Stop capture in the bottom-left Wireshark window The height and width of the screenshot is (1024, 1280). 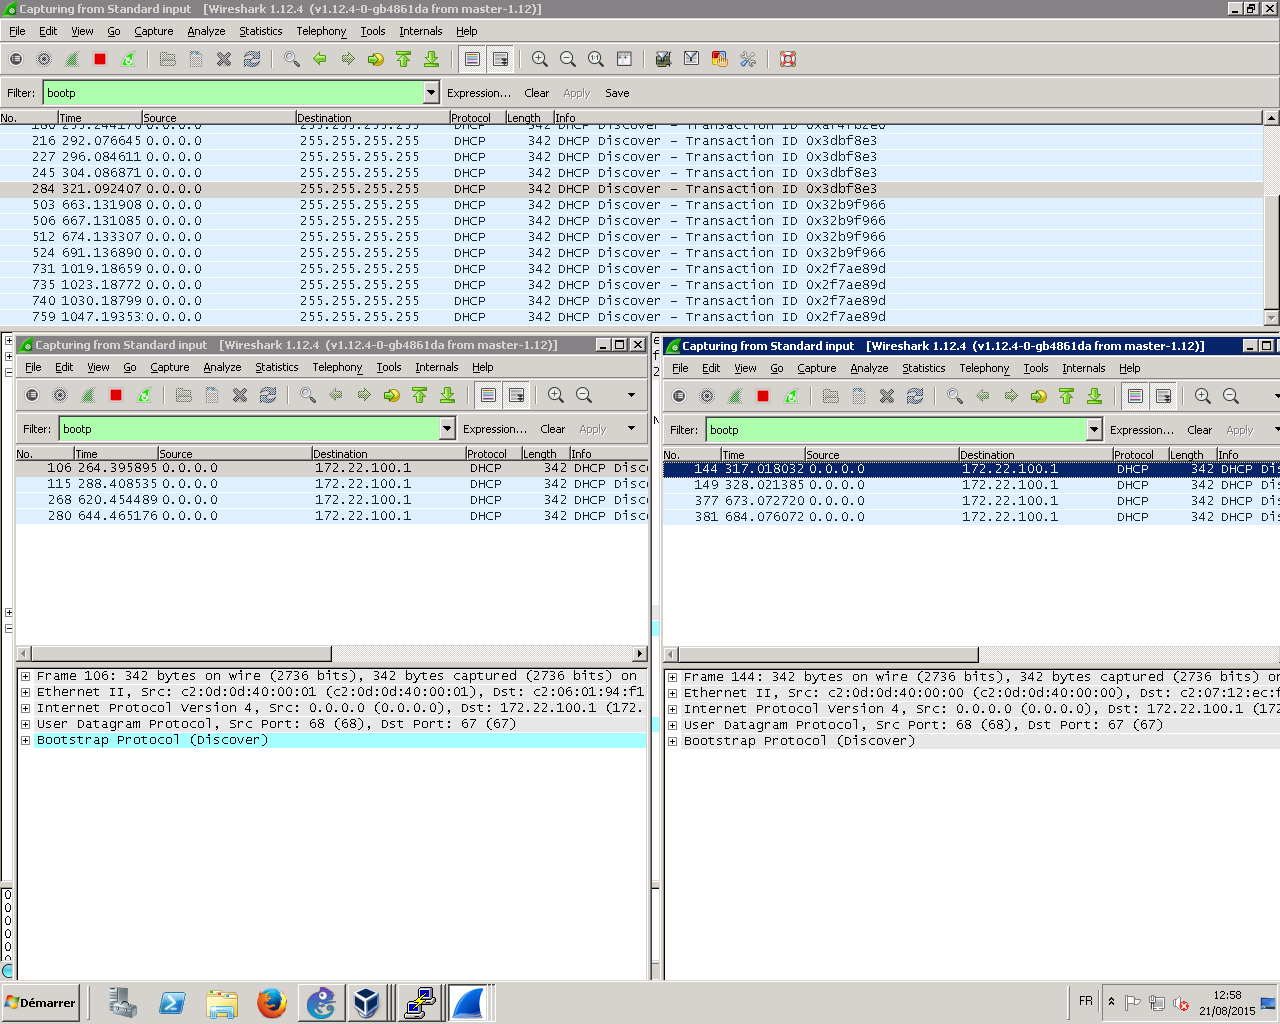[x=116, y=395]
